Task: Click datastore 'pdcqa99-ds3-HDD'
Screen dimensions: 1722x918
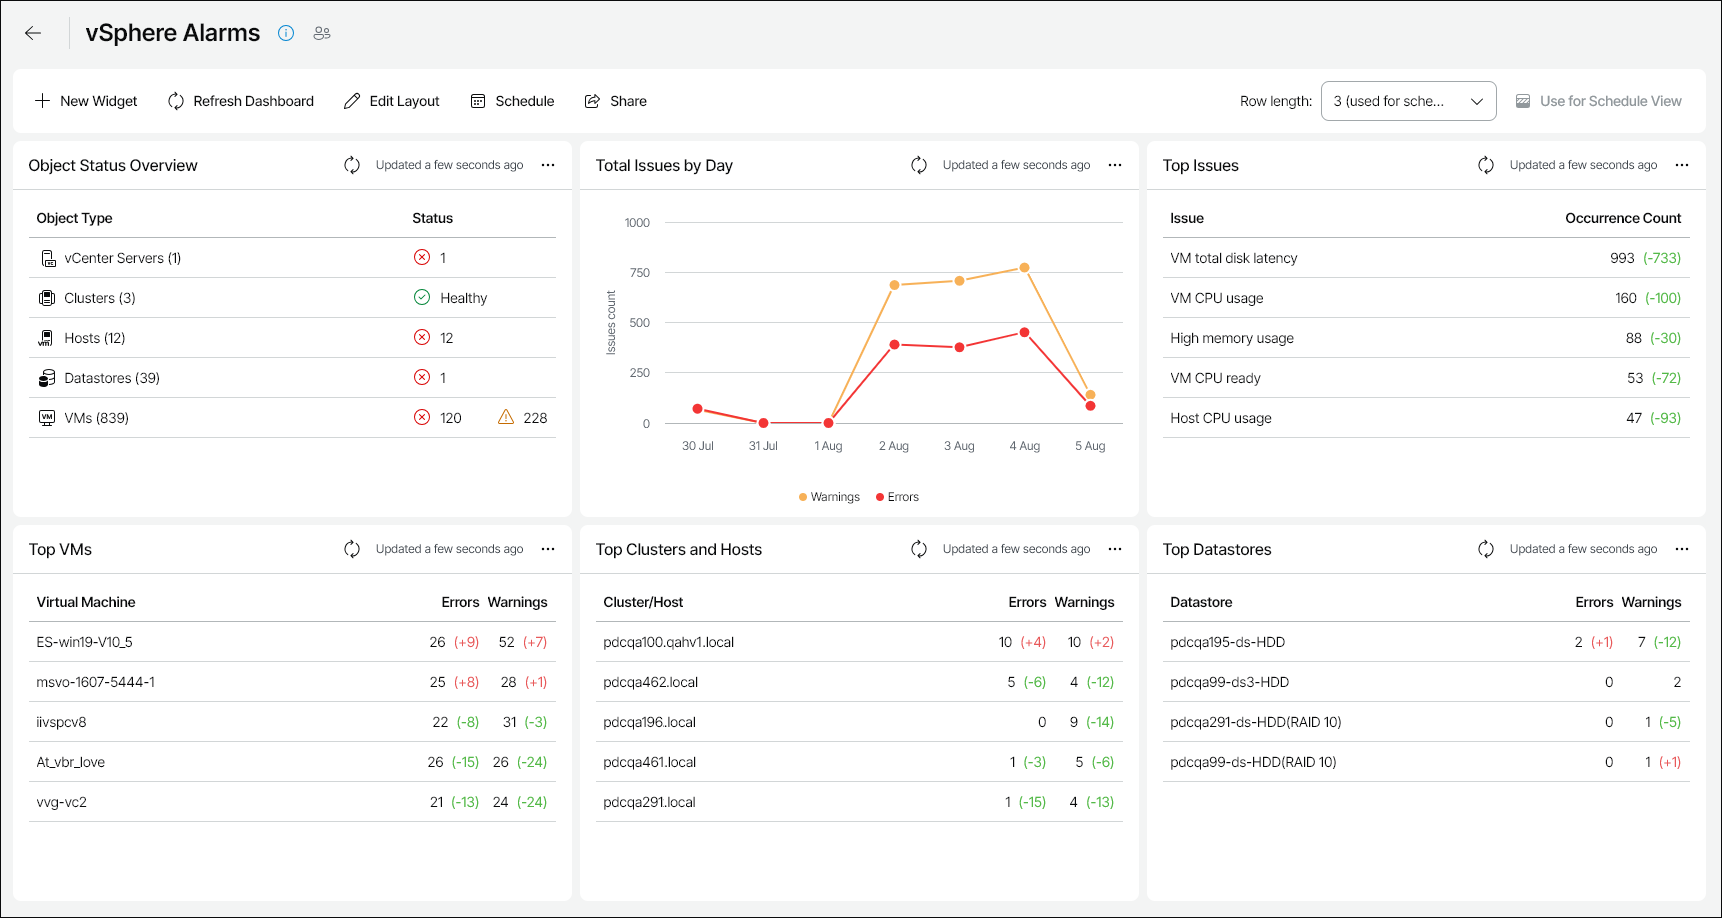Action: (1230, 682)
